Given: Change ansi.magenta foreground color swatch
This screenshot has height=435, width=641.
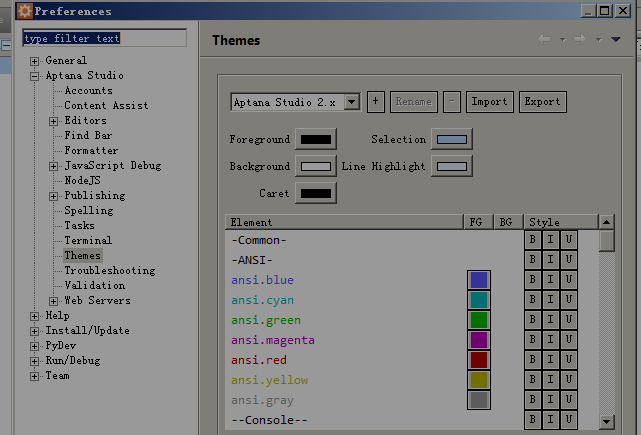Looking at the screenshot, I should coord(479,340).
